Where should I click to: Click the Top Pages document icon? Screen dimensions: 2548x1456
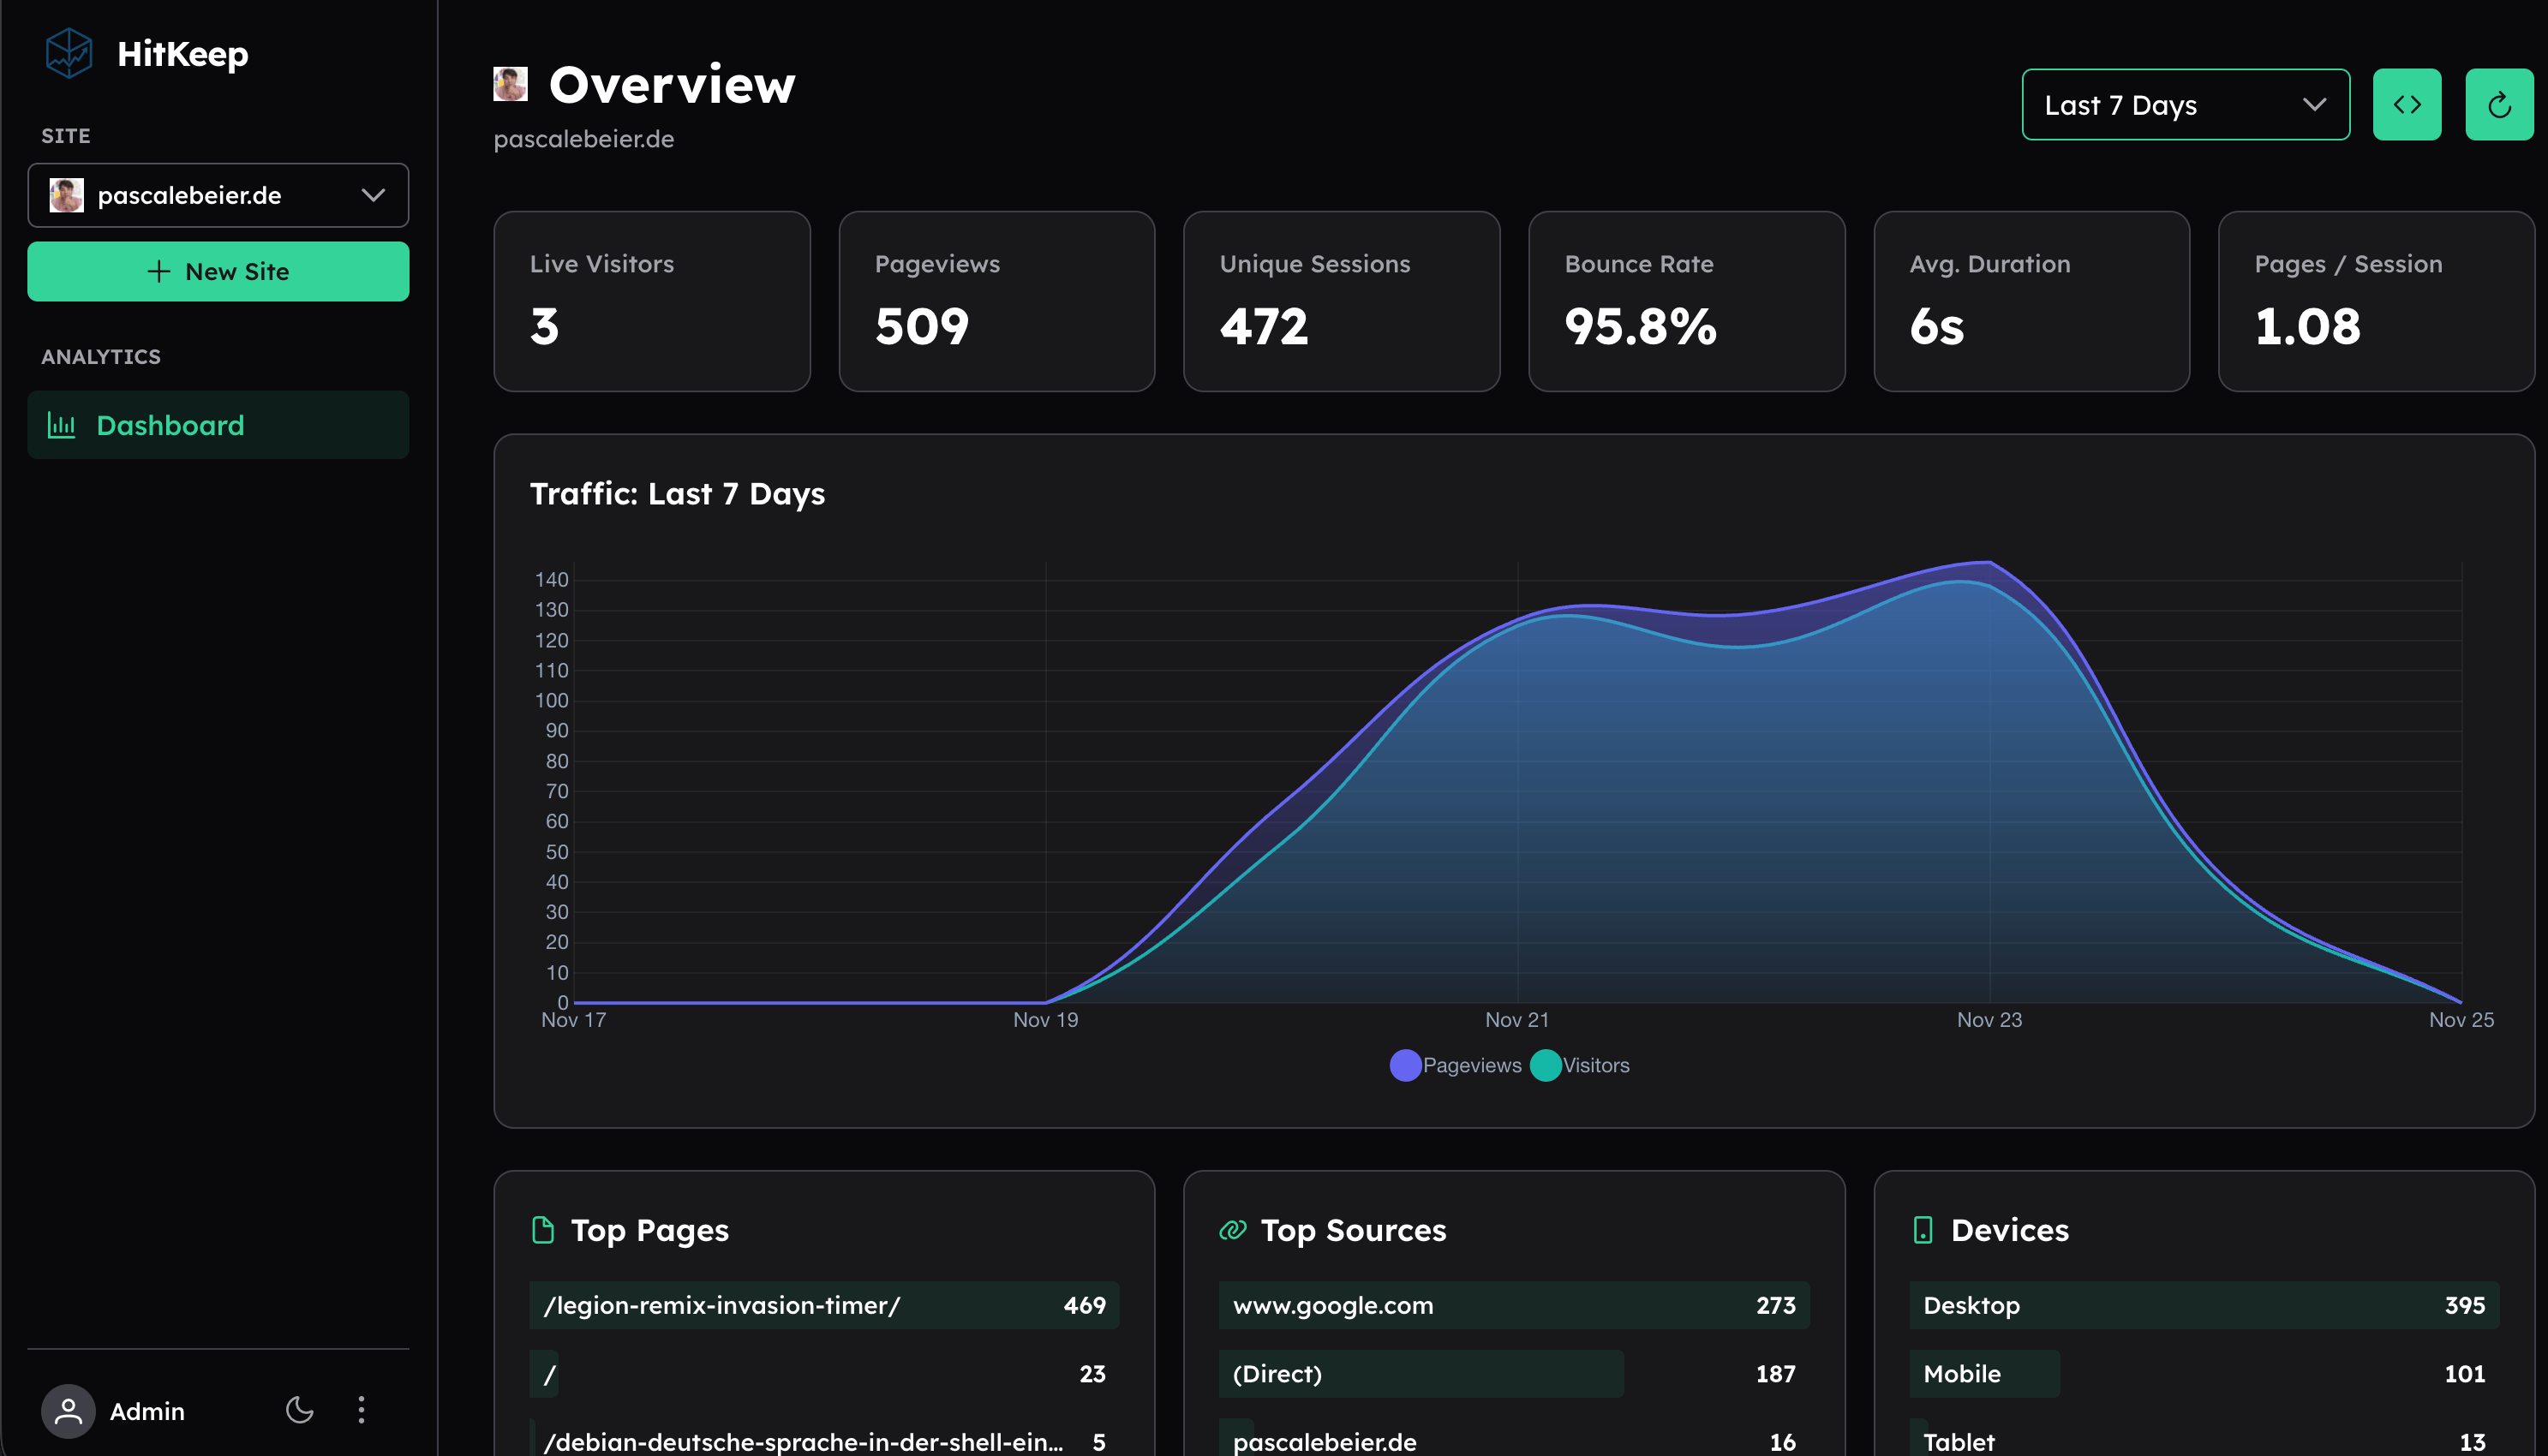click(x=543, y=1229)
